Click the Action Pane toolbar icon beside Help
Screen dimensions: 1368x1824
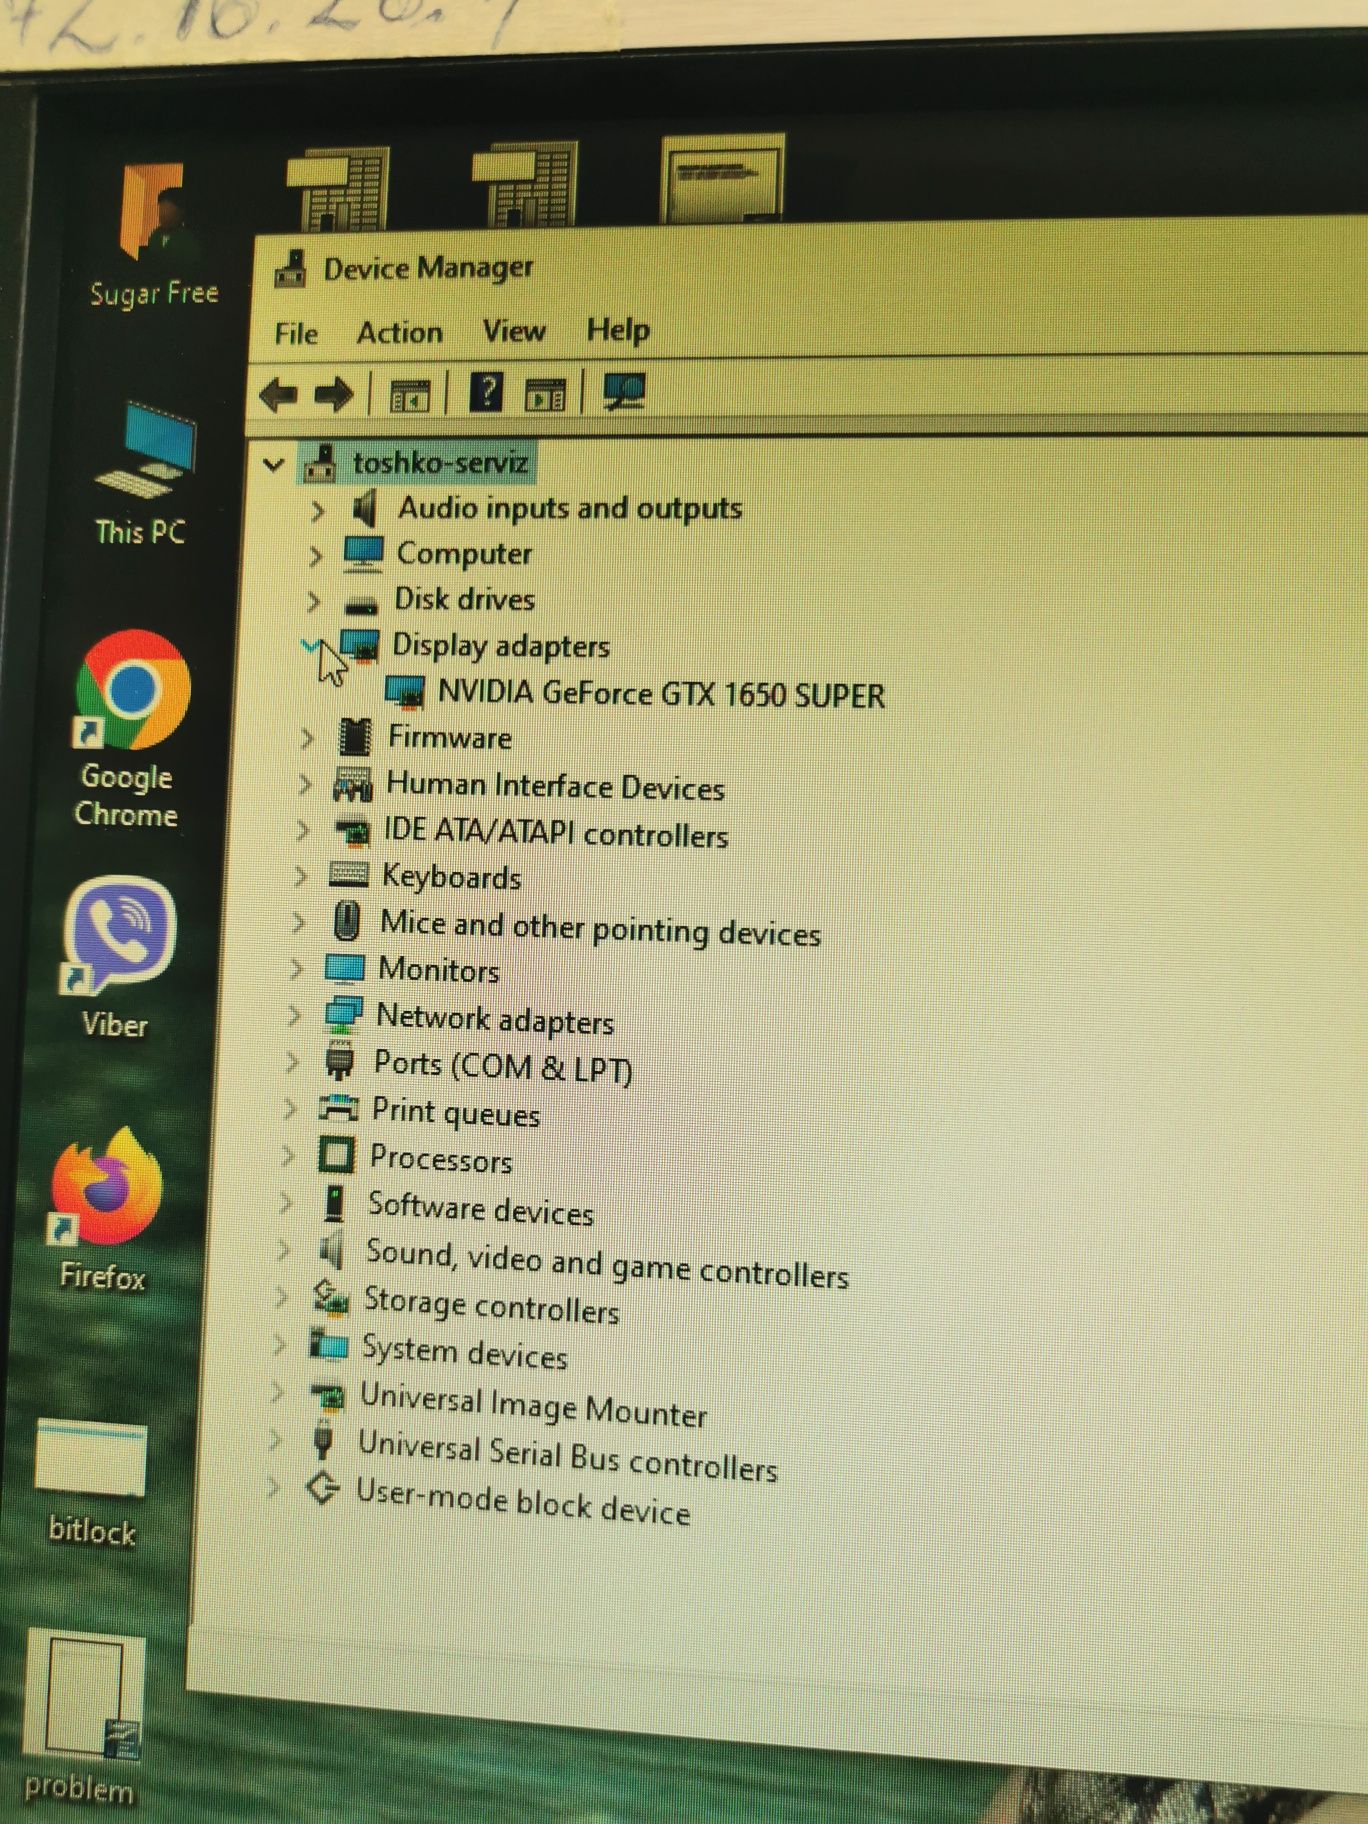pyautogui.click(x=545, y=394)
